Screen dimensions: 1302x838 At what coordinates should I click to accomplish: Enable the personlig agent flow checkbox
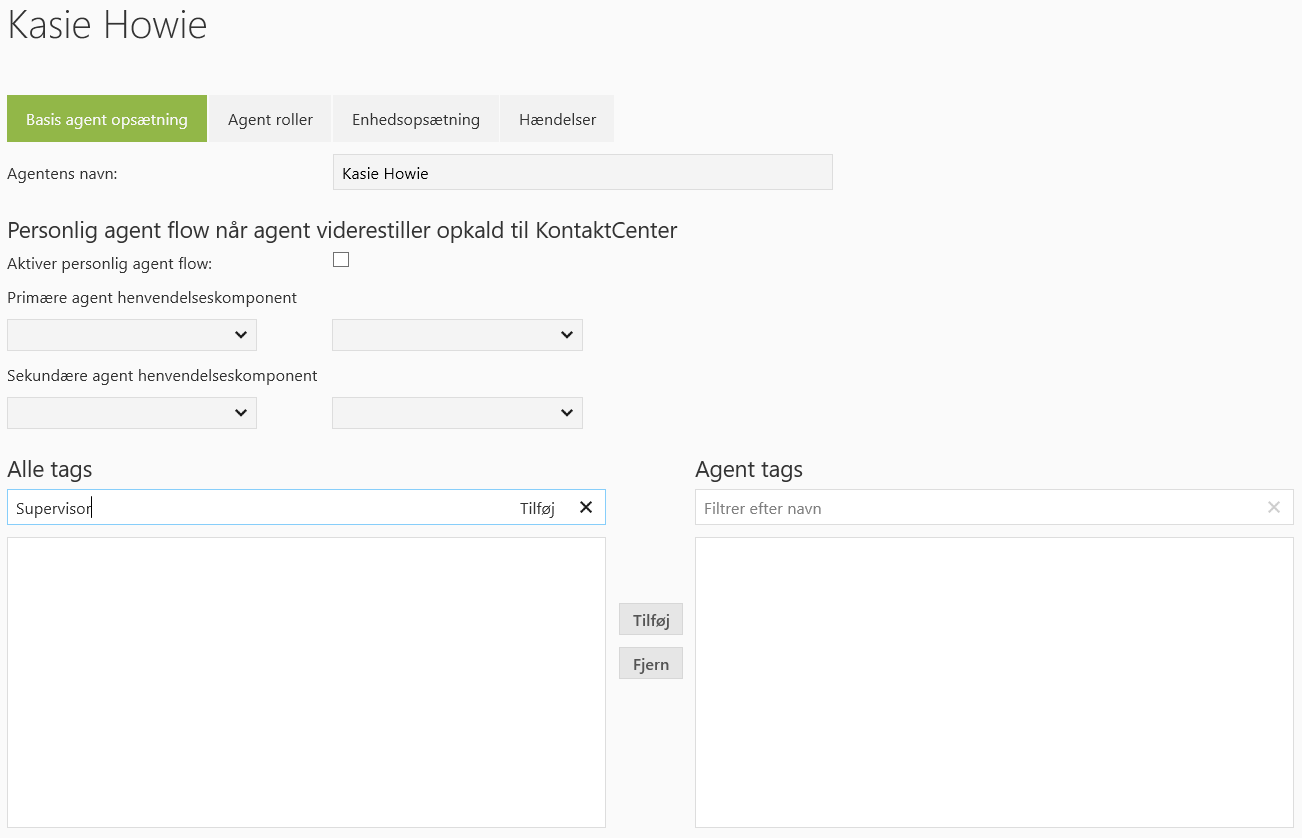click(341, 260)
